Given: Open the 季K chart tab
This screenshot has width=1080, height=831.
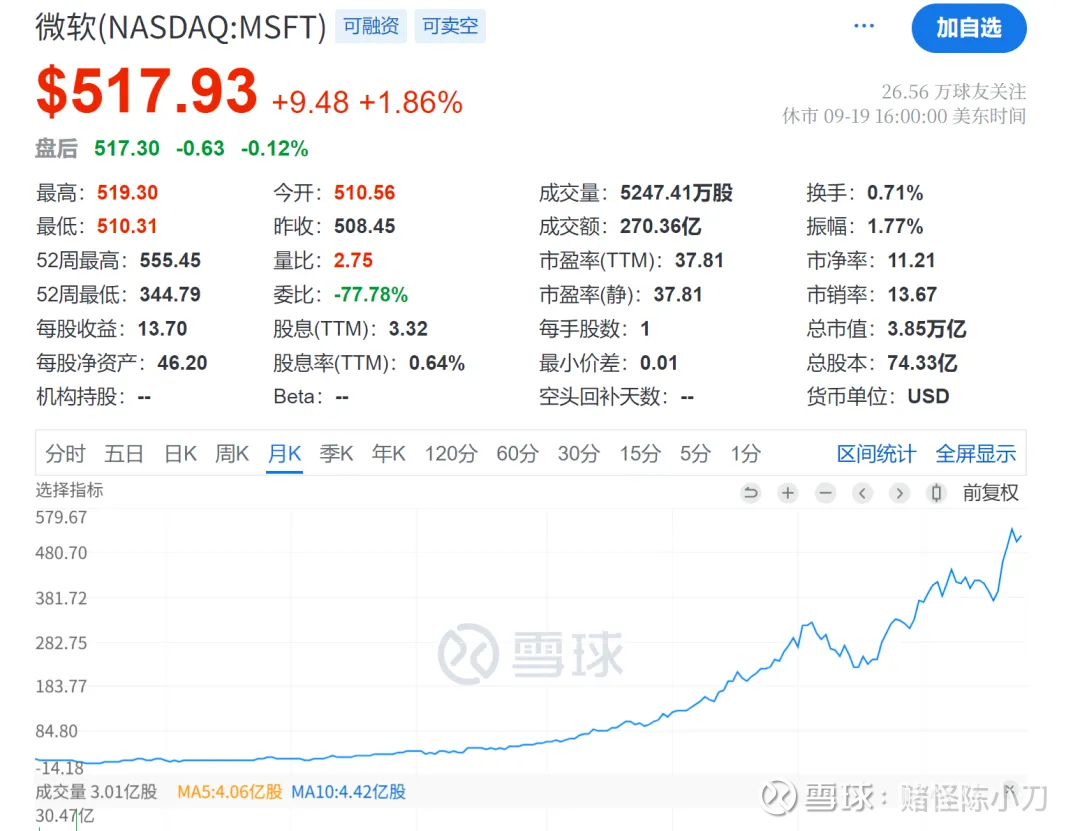Looking at the screenshot, I should click(x=336, y=453).
